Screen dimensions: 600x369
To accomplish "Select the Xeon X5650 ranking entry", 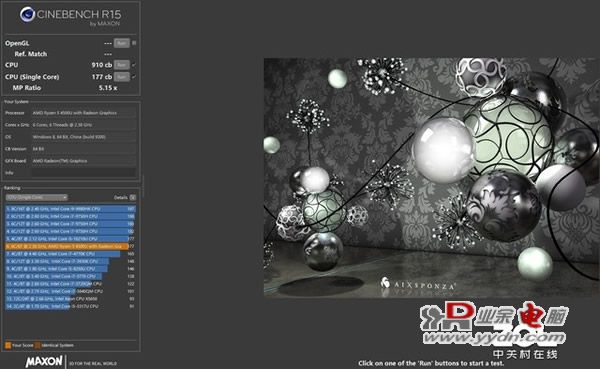I will (70, 299).
